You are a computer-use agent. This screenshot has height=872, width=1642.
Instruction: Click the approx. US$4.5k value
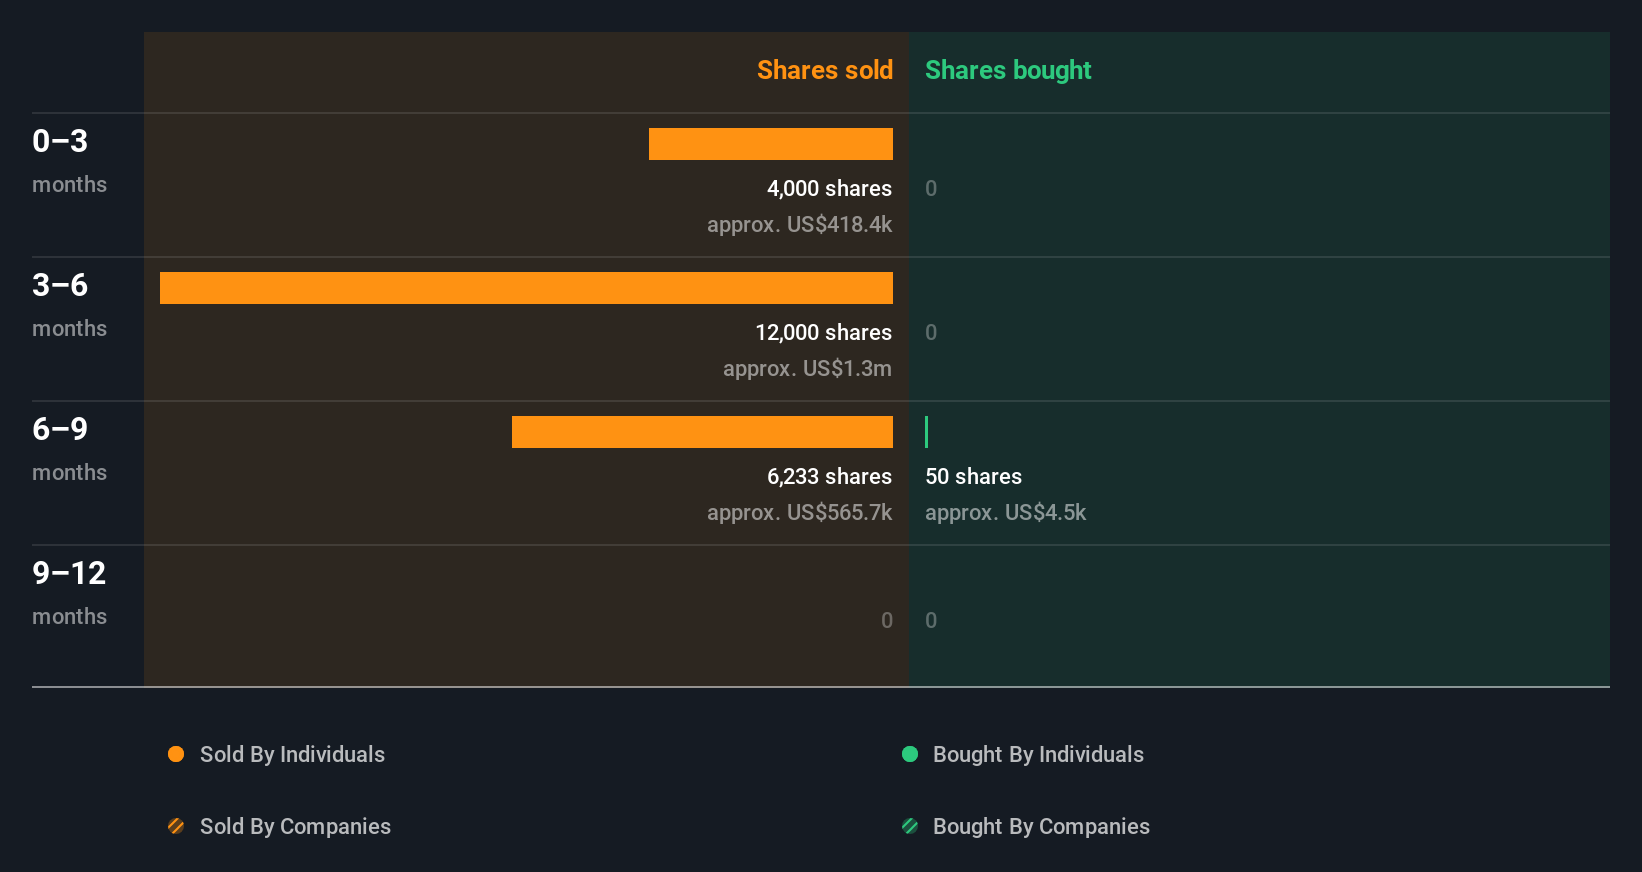click(x=1005, y=512)
